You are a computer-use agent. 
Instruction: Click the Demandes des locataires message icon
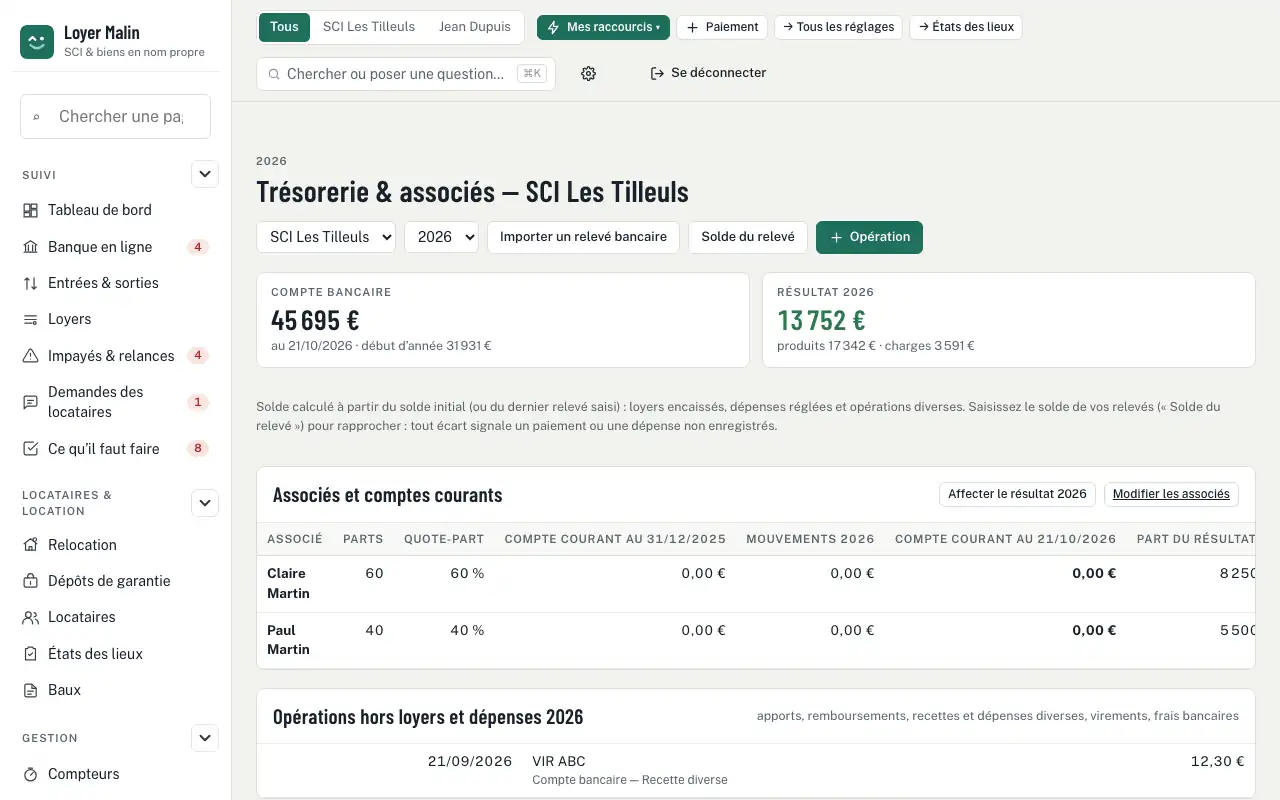(x=30, y=402)
